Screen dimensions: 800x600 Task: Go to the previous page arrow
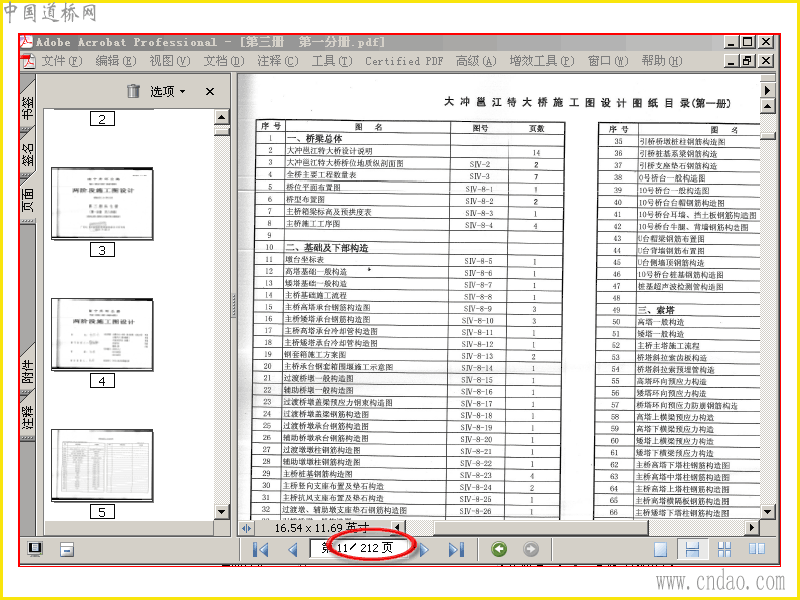tap(292, 549)
